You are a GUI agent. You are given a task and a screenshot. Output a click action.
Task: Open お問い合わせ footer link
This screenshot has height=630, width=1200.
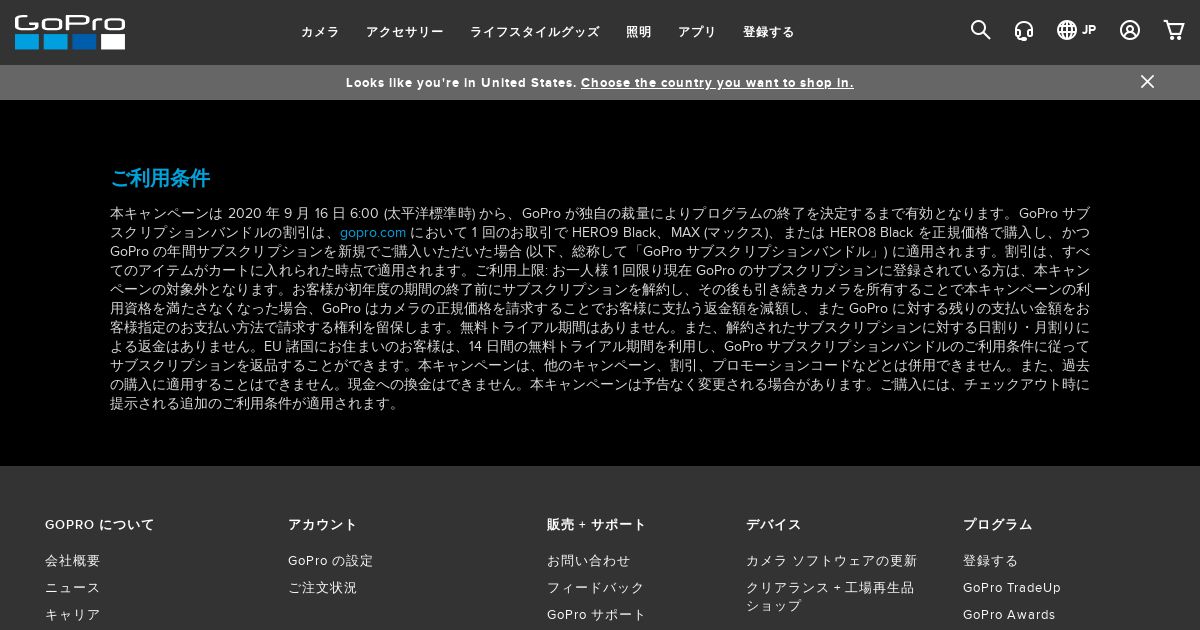point(589,561)
